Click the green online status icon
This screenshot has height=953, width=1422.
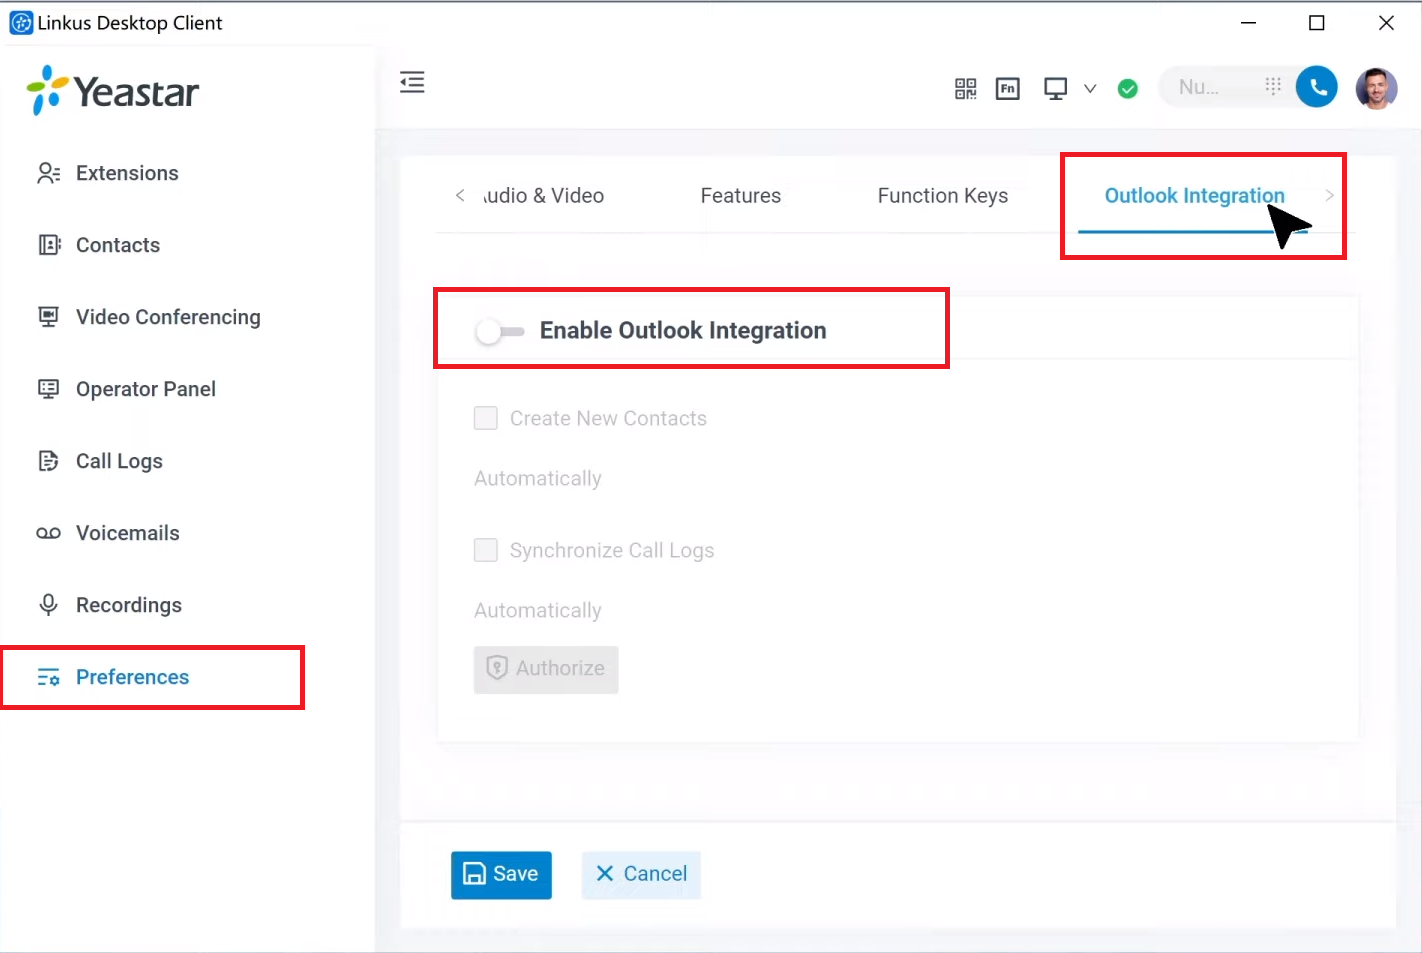click(x=1127, y=88)
